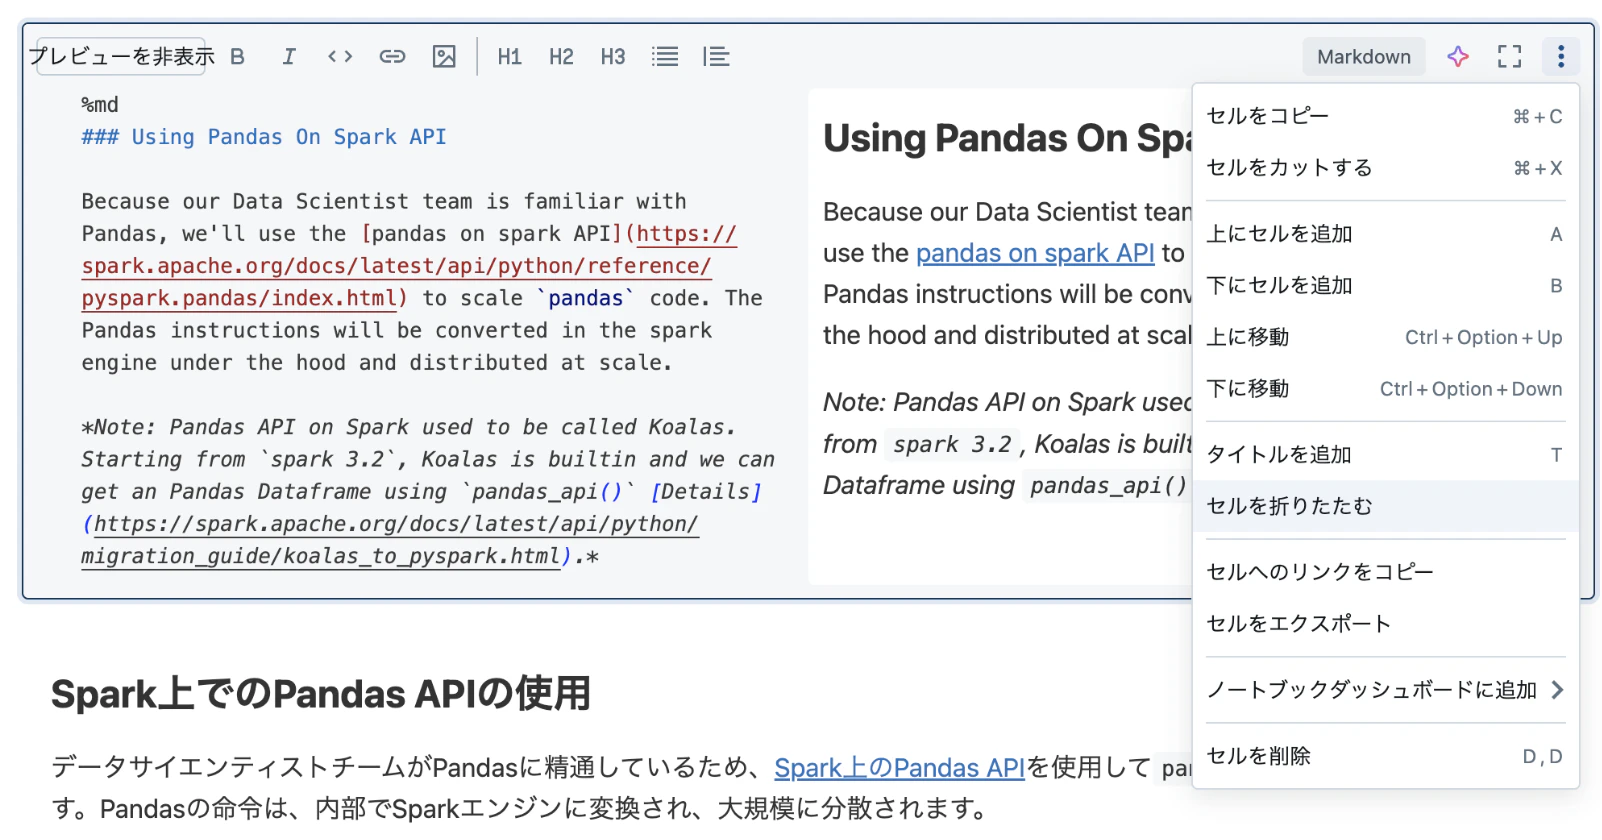Click the %md magic command line
This screenshot has width=1602, height=840.
coord(100,105)
